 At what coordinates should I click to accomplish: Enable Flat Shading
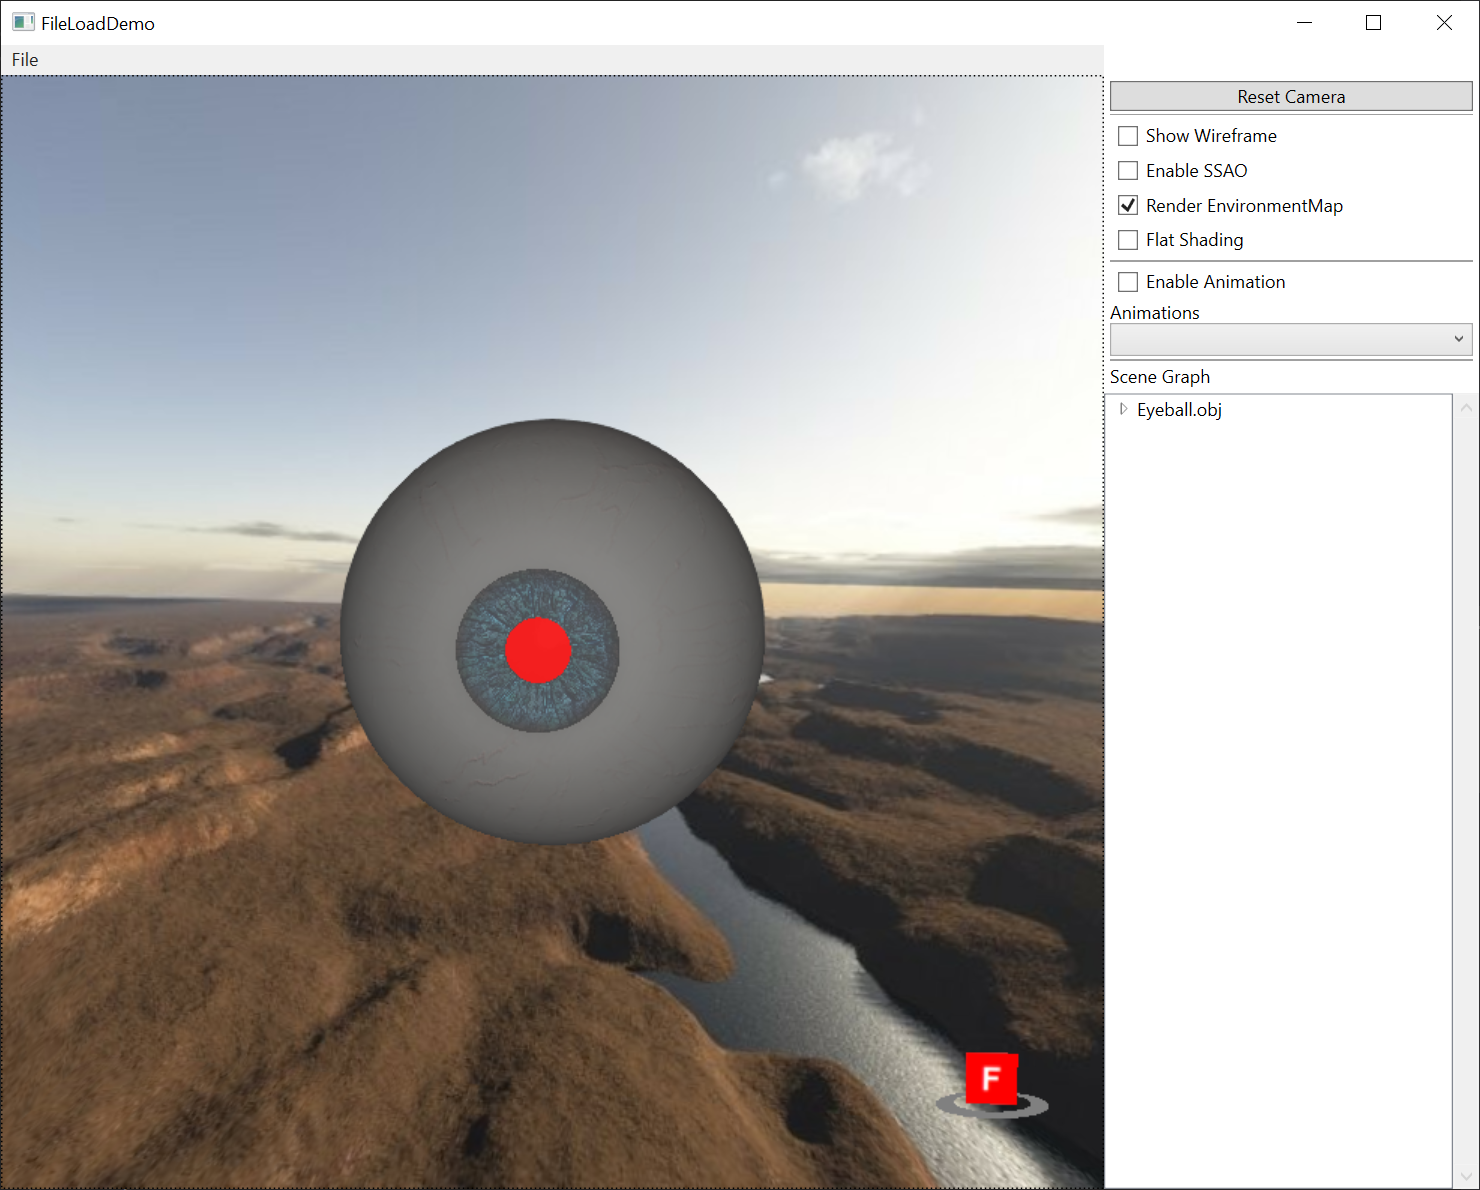(1127, 240)
